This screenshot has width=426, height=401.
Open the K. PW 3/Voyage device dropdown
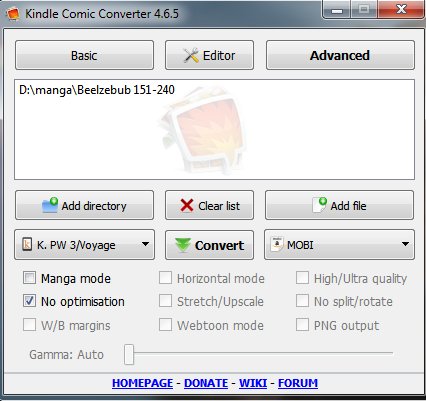tap(85, 245)
